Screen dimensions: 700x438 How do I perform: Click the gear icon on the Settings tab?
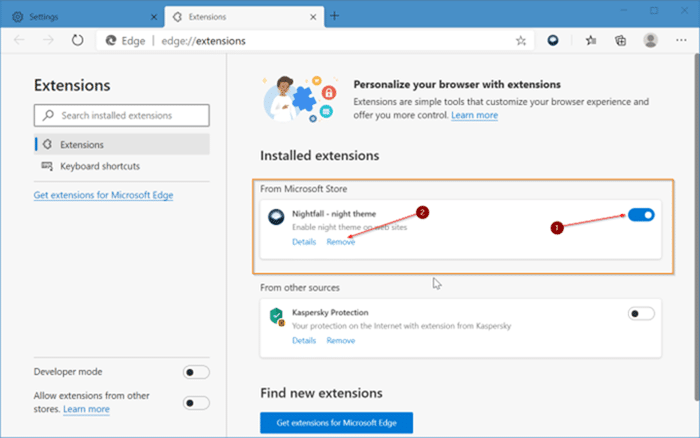[17, 17]
